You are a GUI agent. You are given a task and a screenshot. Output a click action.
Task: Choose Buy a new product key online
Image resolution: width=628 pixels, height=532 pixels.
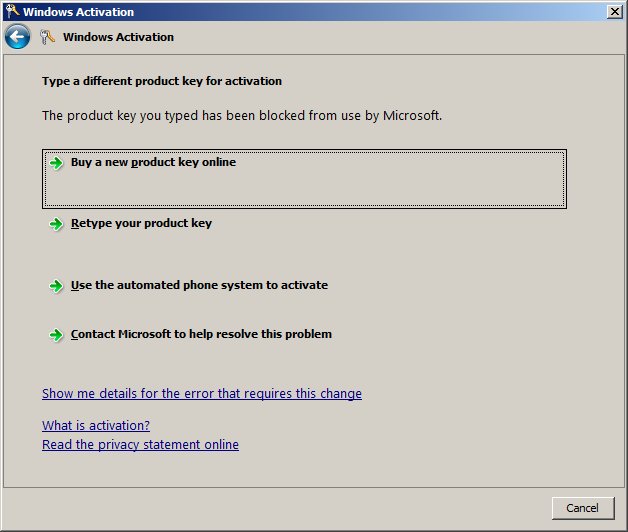tap(153, 162)
